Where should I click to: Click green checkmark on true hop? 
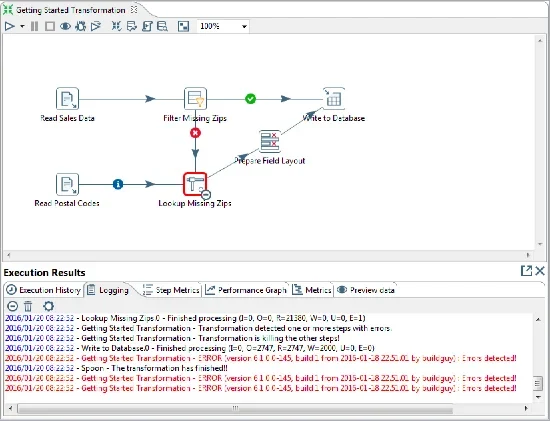click(250, 99)
